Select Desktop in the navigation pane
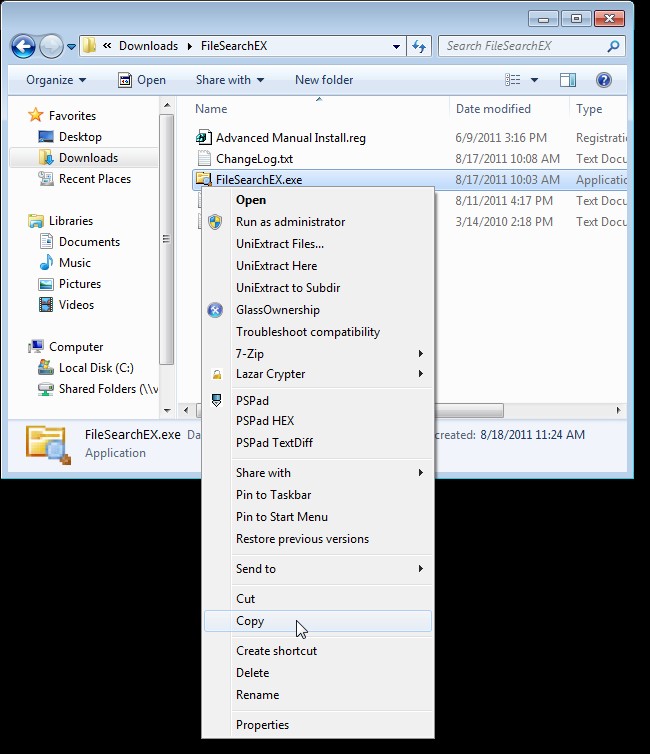Screen dimensions: 650x754 (70, 137)
